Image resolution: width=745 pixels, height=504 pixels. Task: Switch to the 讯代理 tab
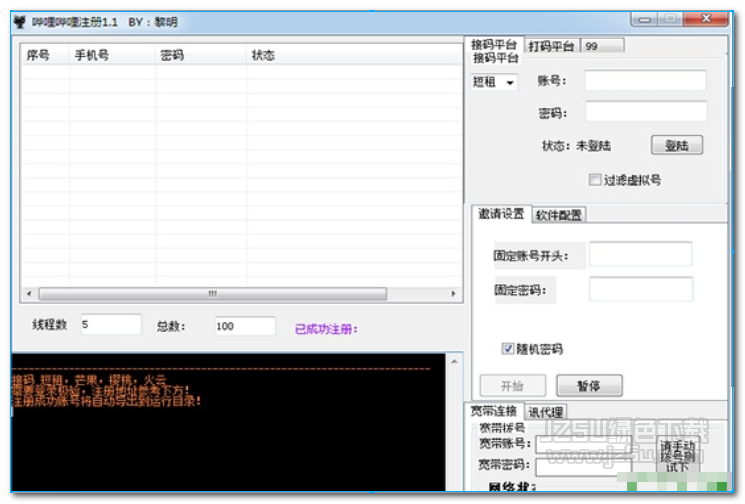click(545, 412)
